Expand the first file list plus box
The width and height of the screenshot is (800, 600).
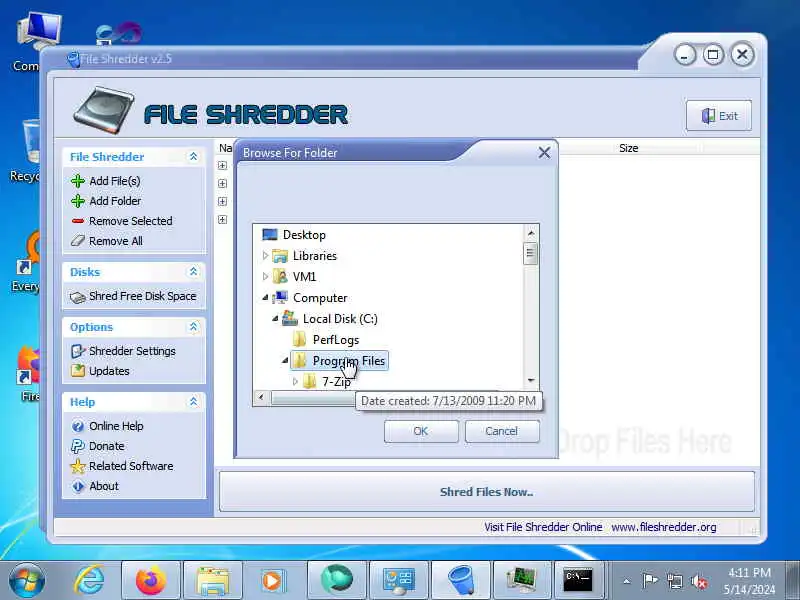(x=222, y=165)
